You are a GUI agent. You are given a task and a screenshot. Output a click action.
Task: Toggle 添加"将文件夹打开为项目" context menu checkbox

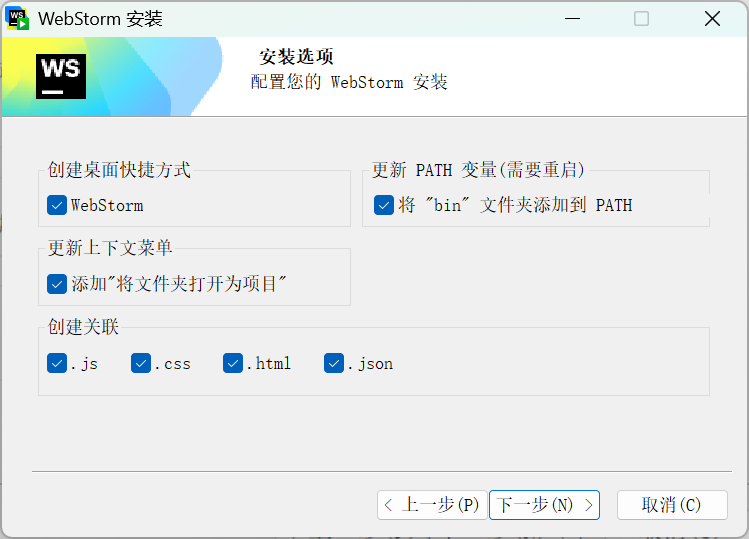(x=57, y=284)
